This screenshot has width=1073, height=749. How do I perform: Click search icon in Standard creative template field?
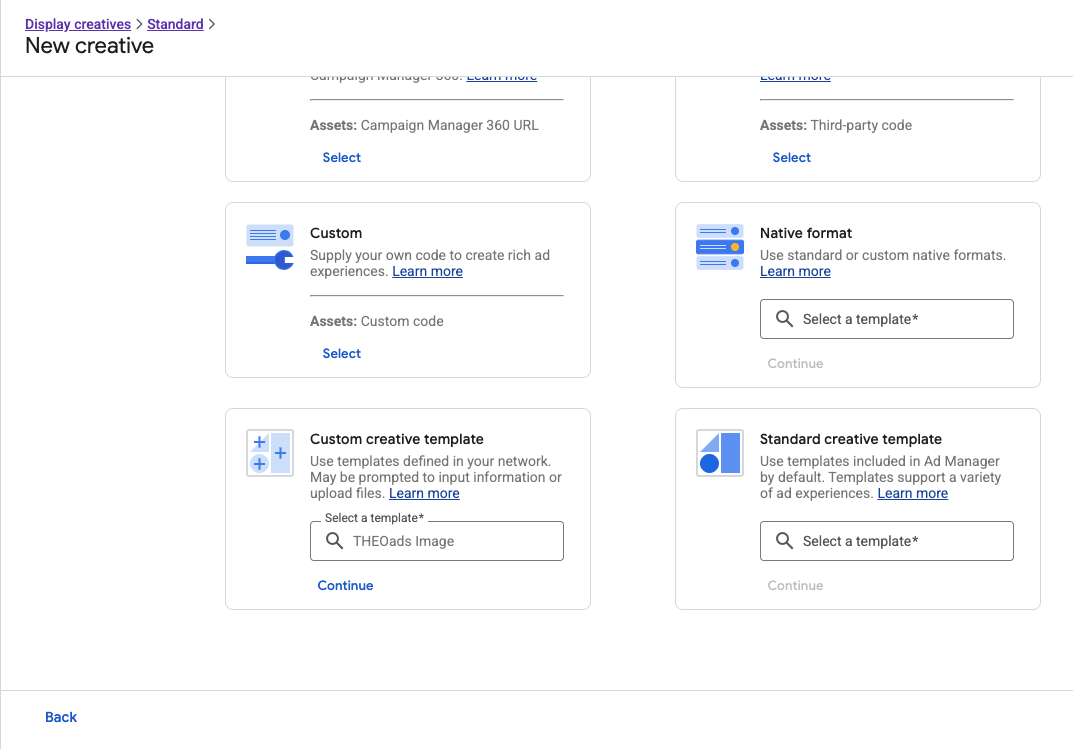tap(784, 541)
